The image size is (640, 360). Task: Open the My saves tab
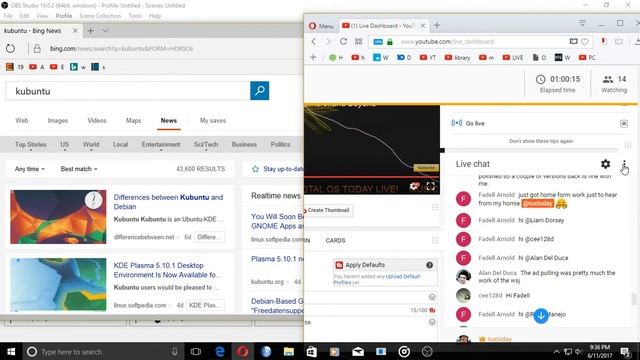tap(213, 120)
